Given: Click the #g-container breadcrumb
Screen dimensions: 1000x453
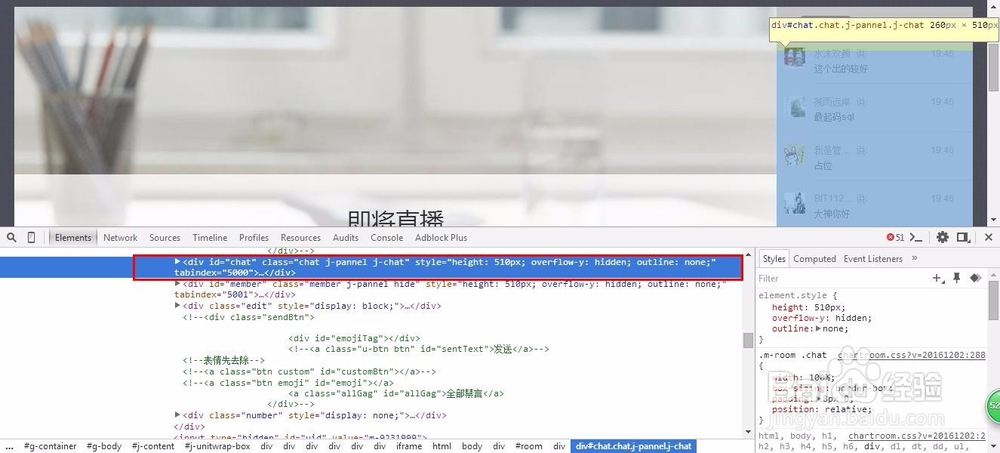Looking at the screenshot, I should click(x=50, y=446).
